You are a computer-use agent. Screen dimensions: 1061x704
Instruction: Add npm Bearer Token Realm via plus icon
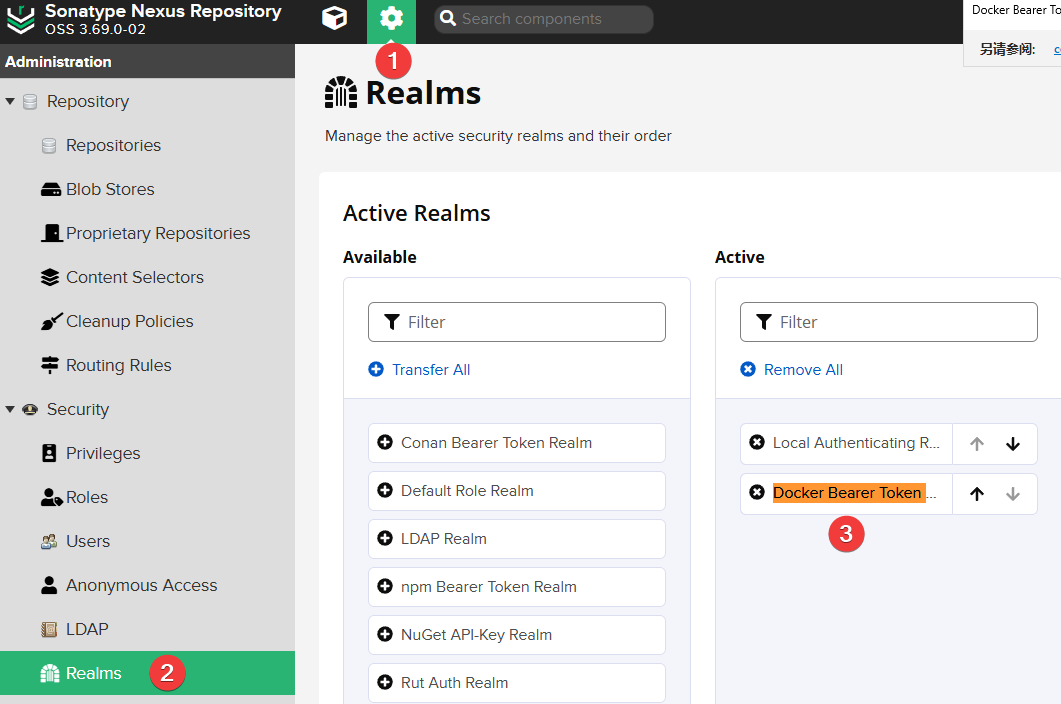click(385, 587)
